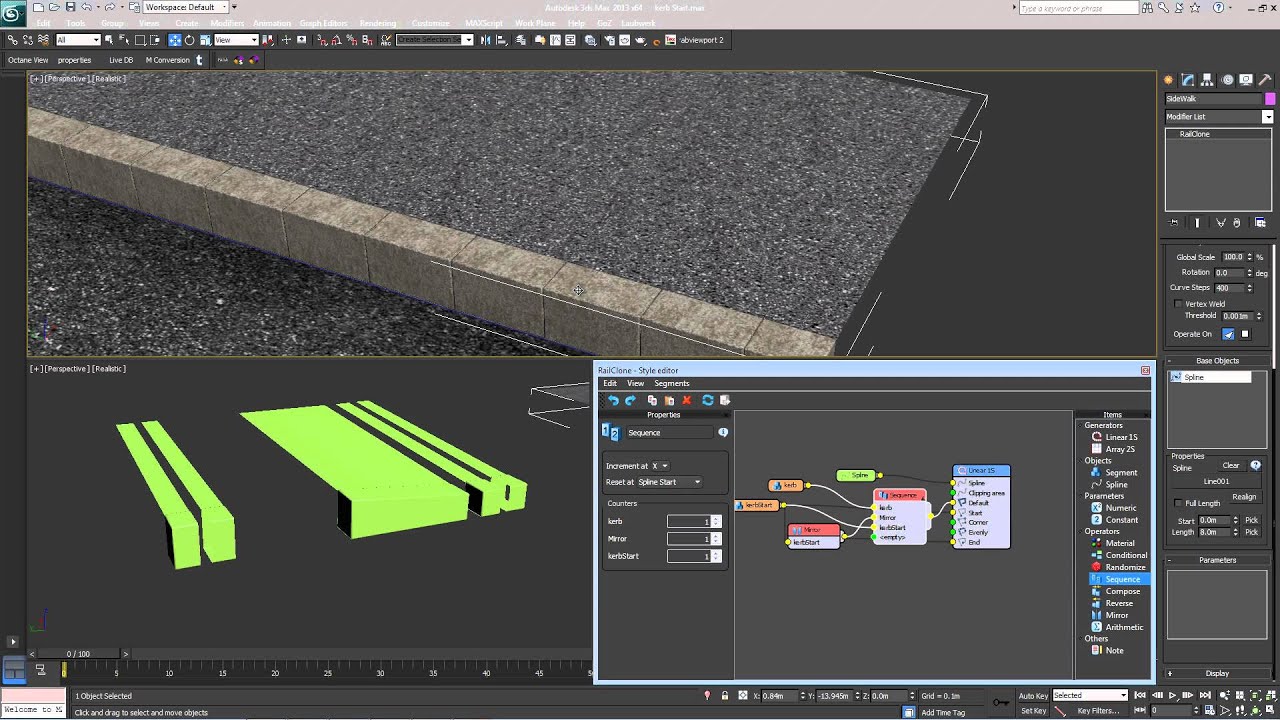Image resolution: width=1280 pixels, height=720 pixels.
Task: Open the Hierarchy command panel tab
Action: point(1207,80)
